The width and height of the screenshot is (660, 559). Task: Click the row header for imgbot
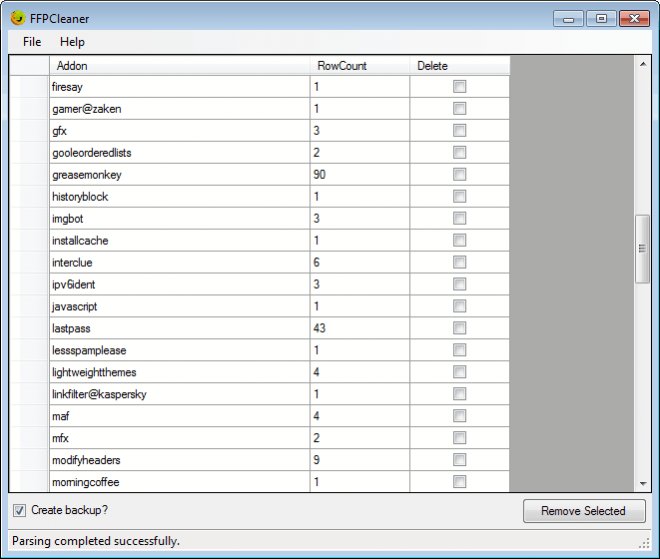pyautogui.click(x=29, y=219)
